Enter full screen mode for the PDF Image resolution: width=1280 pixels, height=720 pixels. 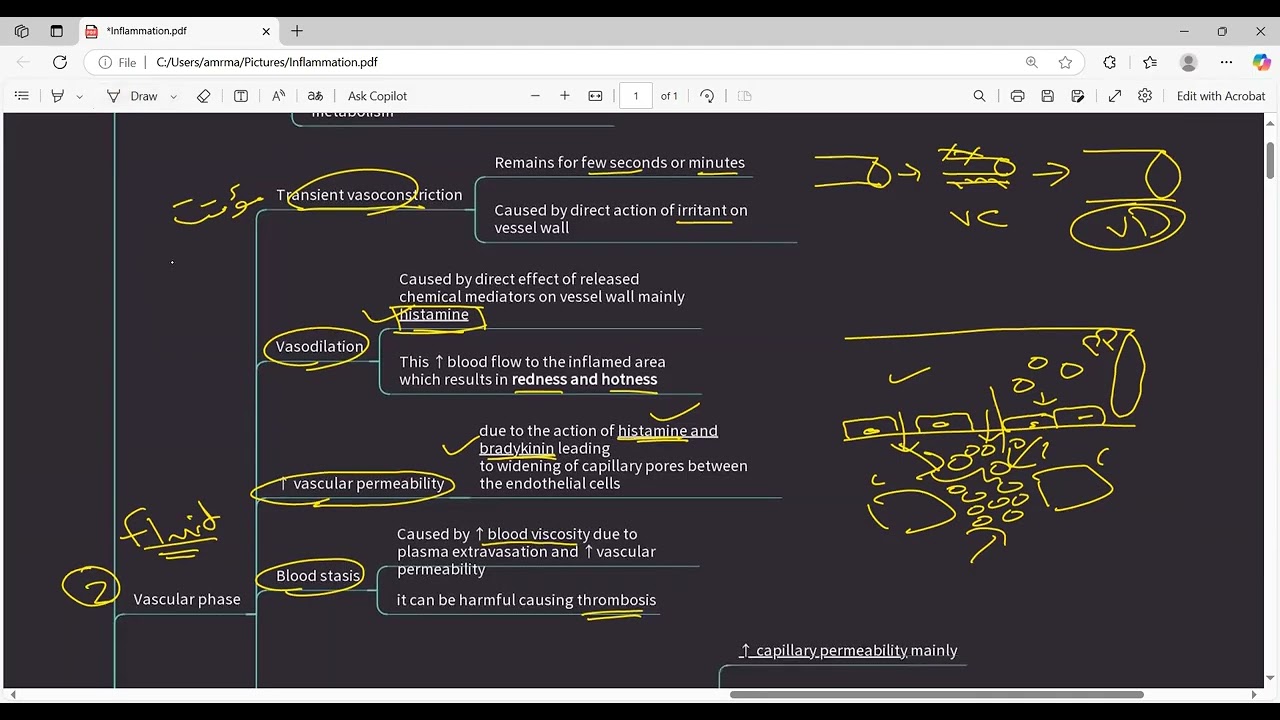click(1115, 96)
